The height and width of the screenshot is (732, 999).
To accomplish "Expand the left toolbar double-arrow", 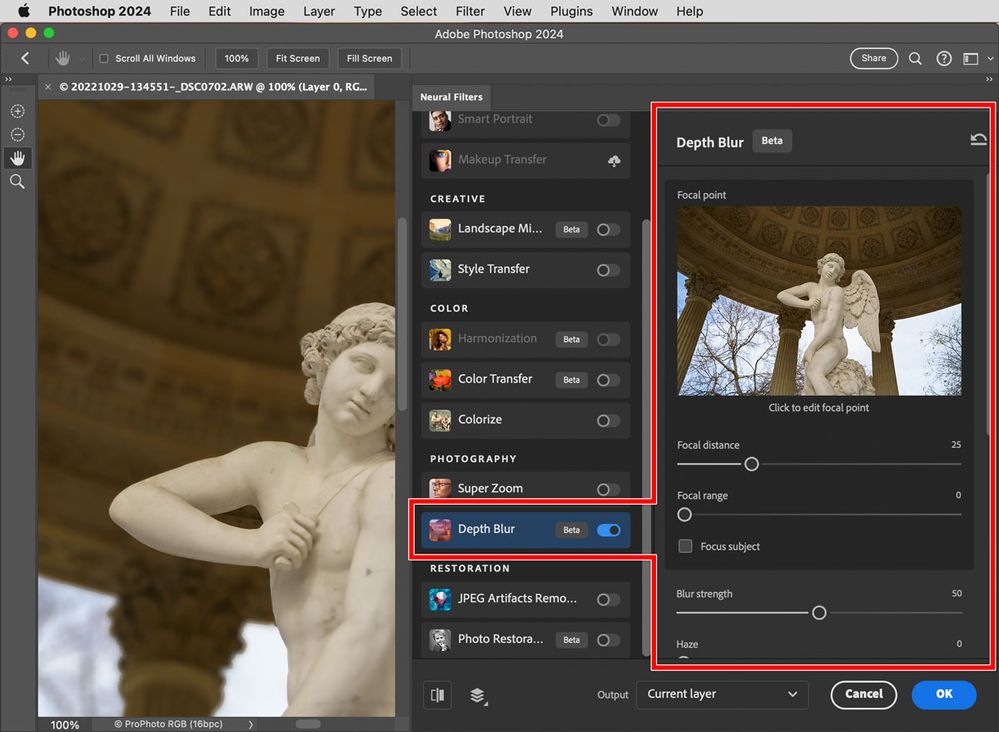I will tap(8, 79).
